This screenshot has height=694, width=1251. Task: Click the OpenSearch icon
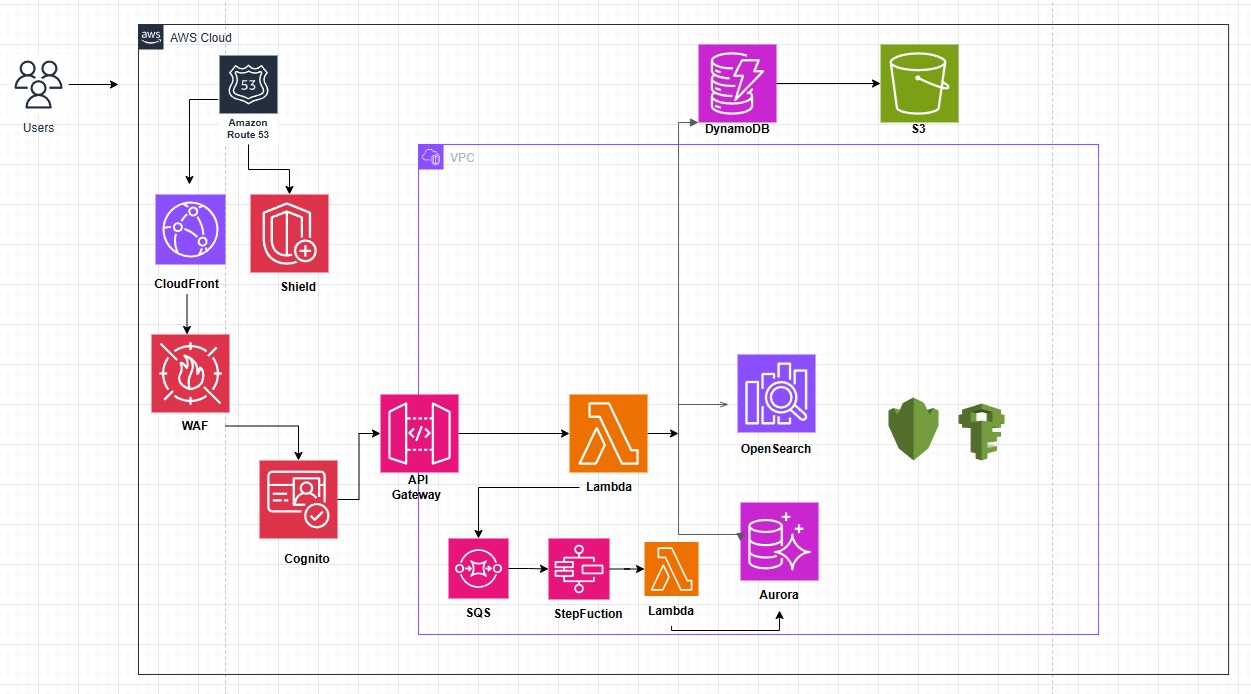(x=776, y=393)
